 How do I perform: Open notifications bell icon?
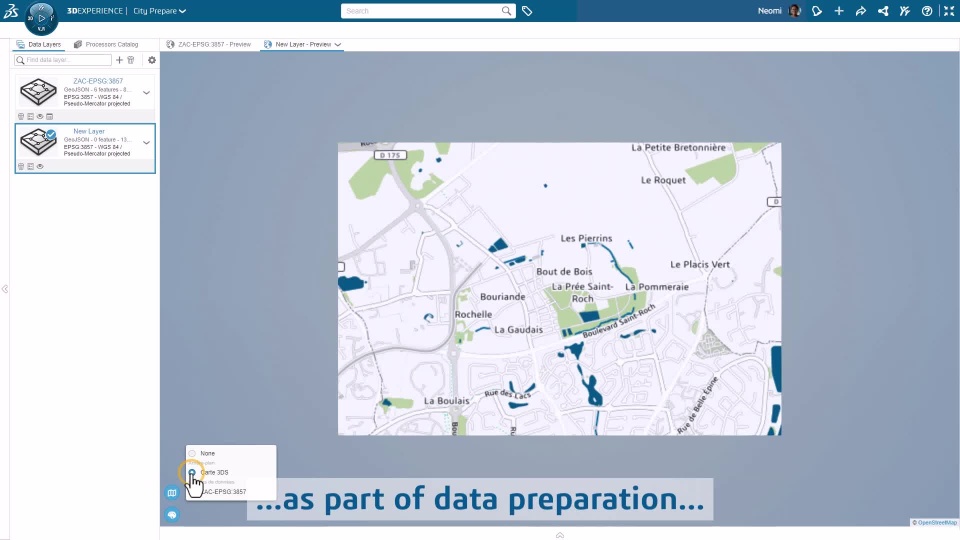coord(817,11)
